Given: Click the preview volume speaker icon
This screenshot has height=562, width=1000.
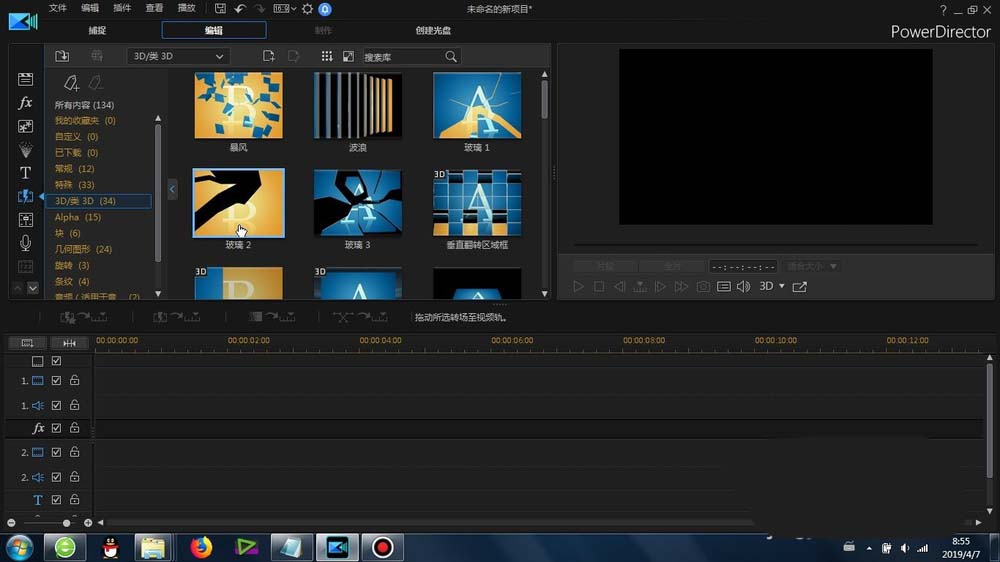Looking at the screenshot, I should 744,286.
